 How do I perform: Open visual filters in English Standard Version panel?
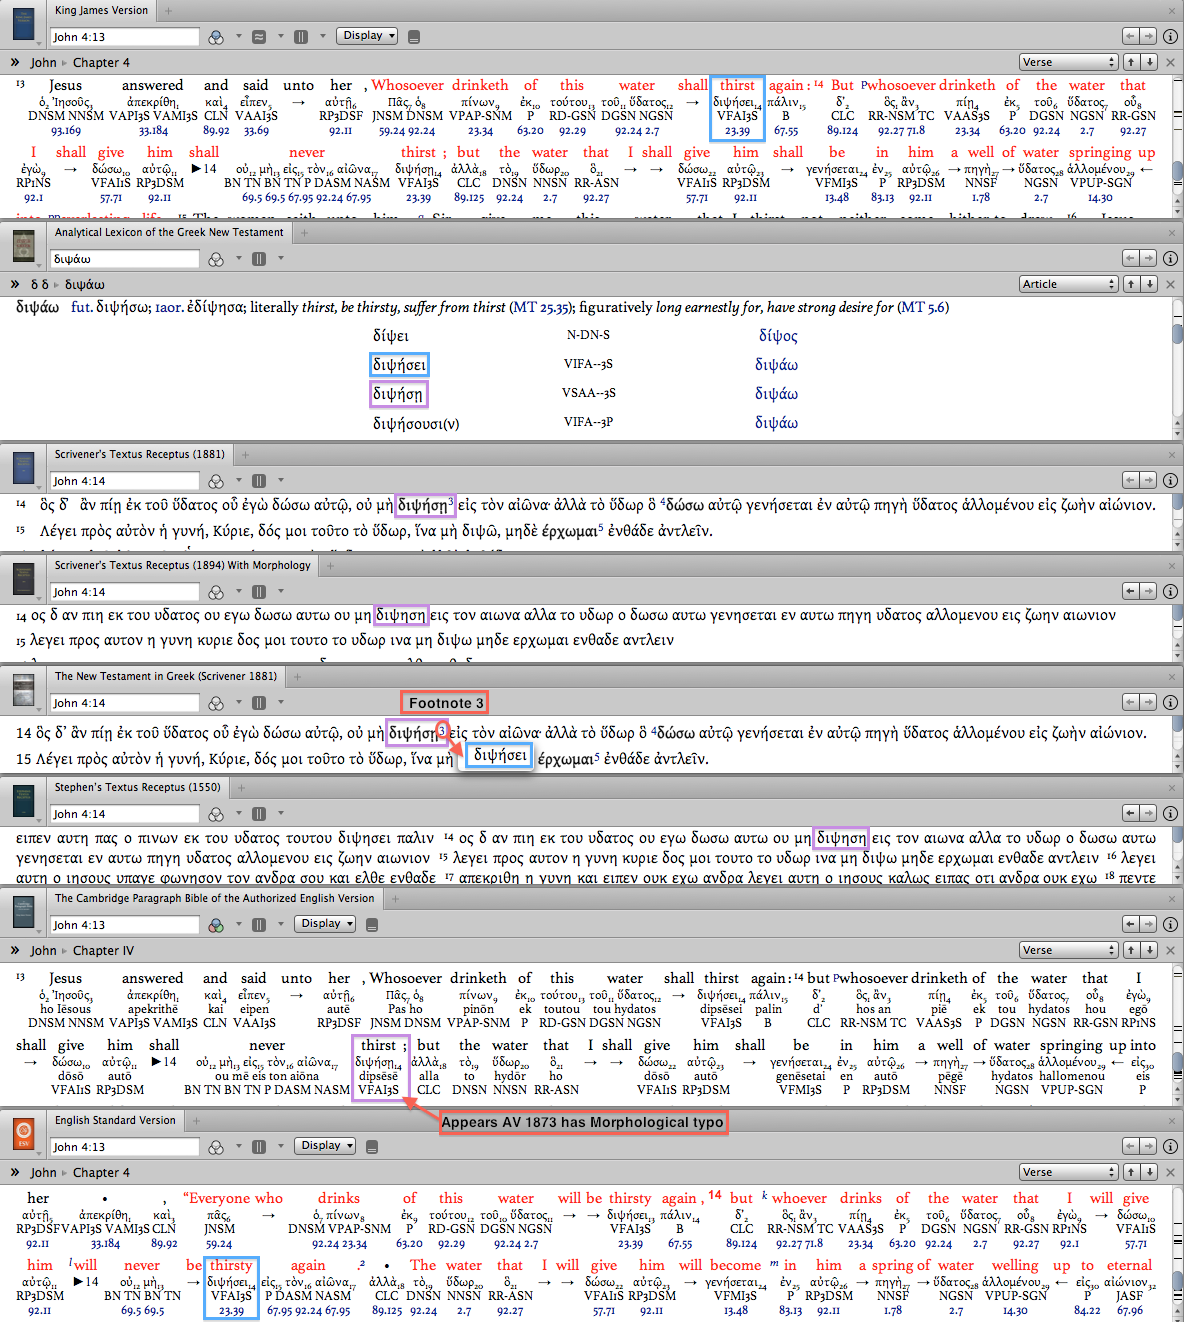click(x=216, y=1147)
